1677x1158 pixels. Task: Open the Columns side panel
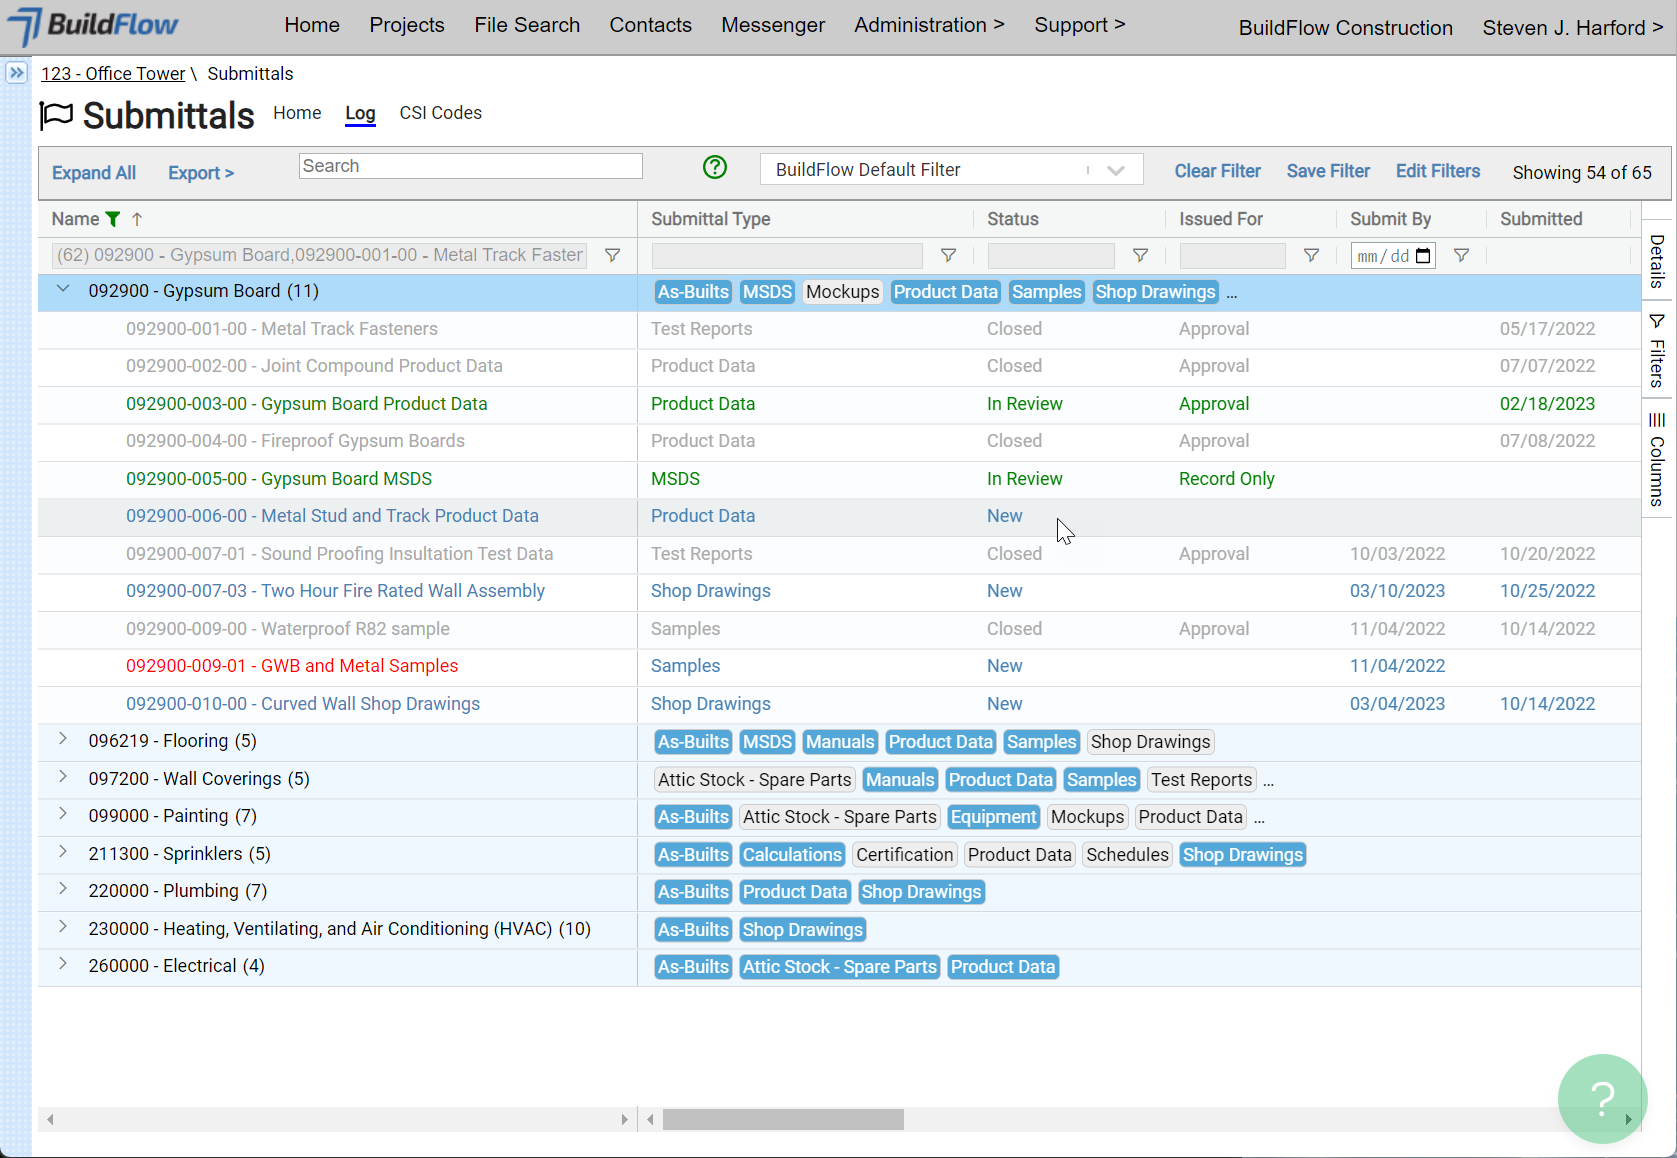point(1657,459)
